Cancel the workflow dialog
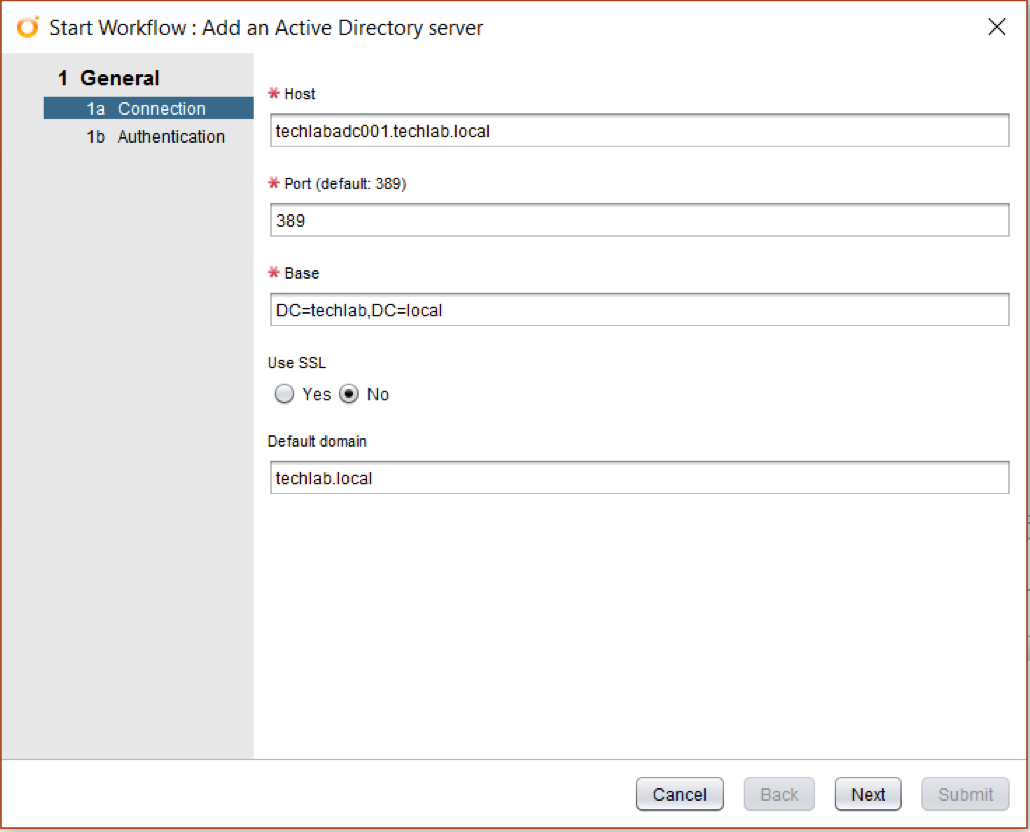This screenshot has height=832, width=1030. pos(679,795)
